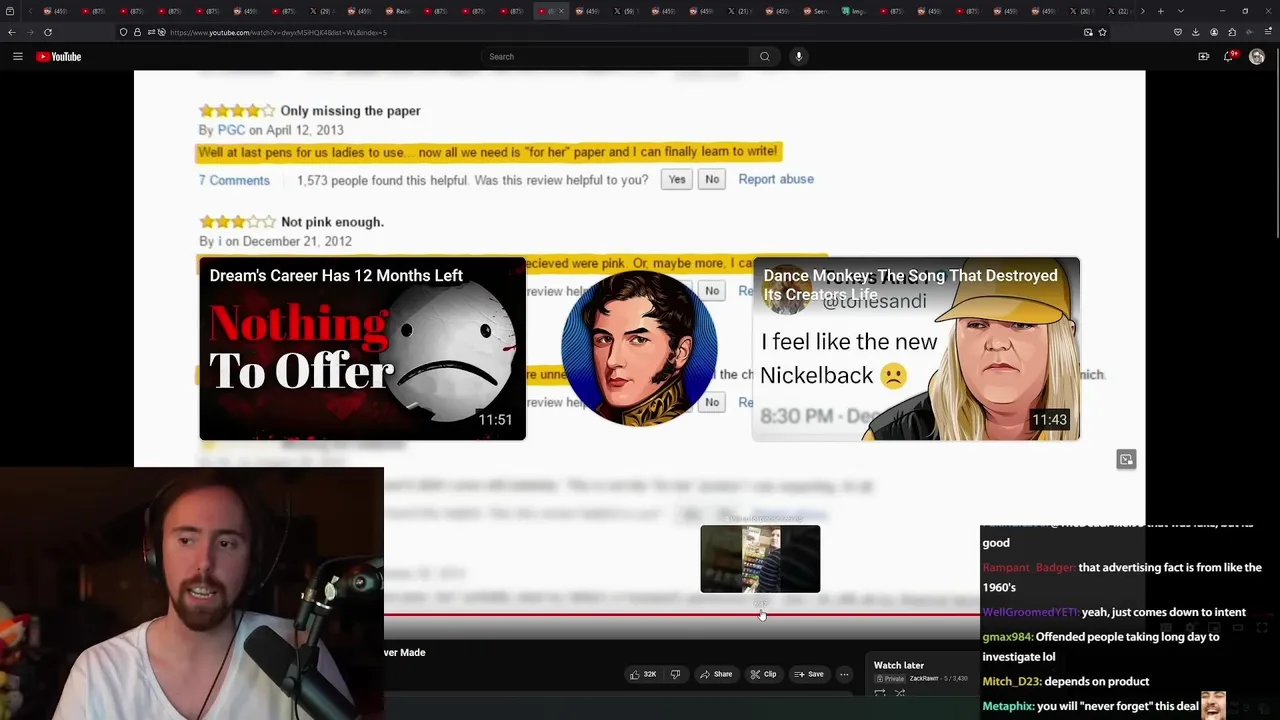1280x720 pixels.
Task: Share the video
Action: pyautogui.click(x=716, y=674)
